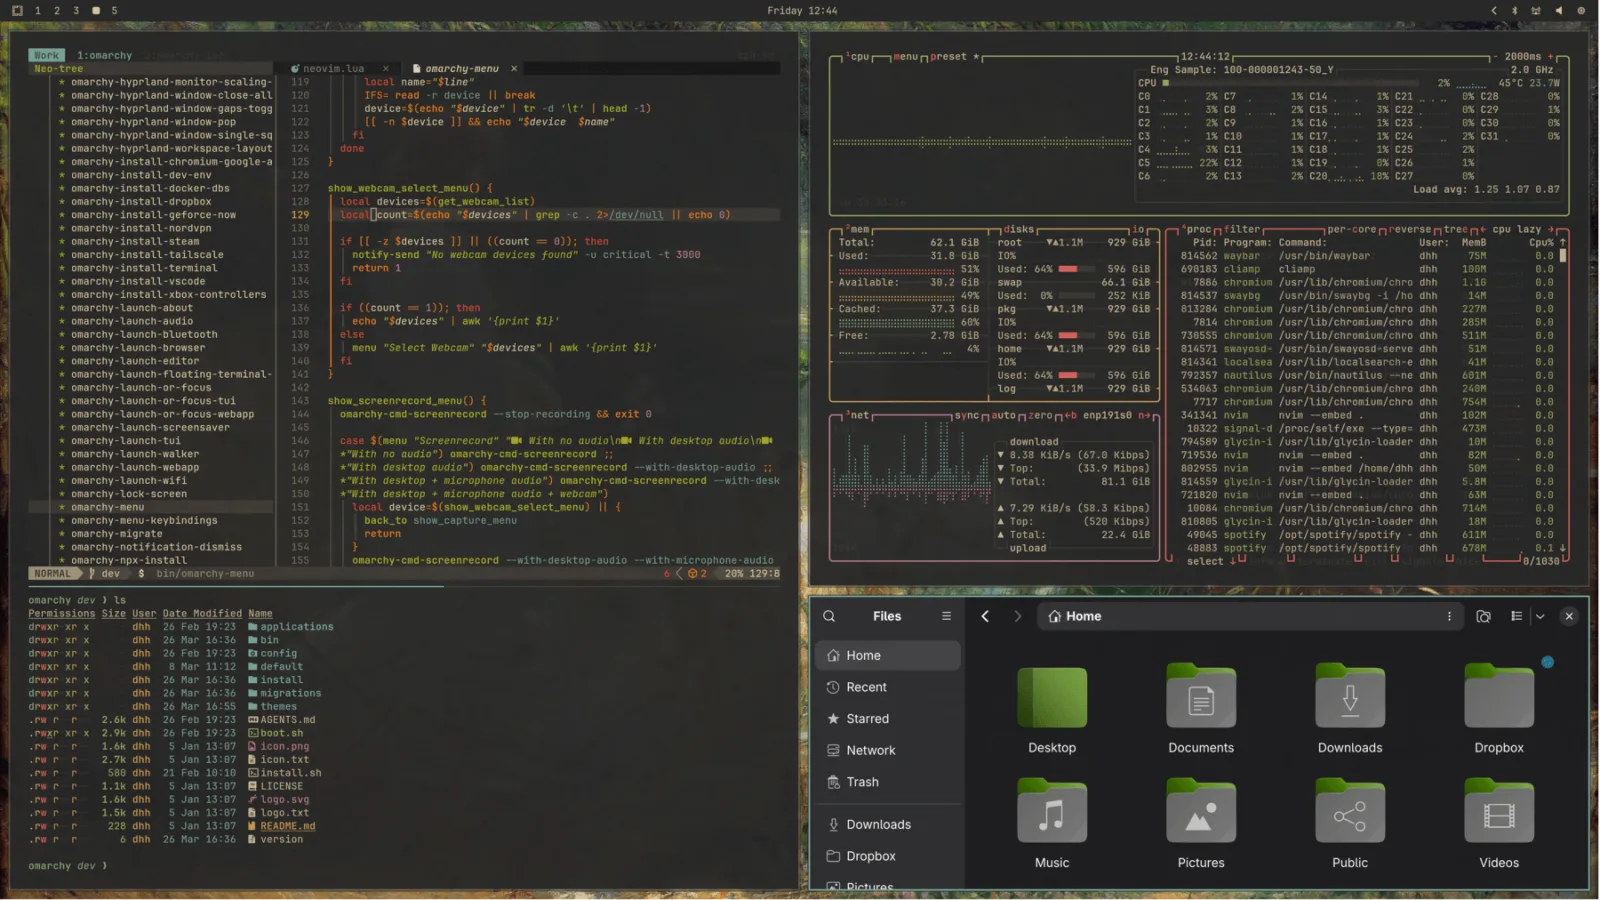Toggle the btop mem panel label
Image resolution: width=1600 pixels, height=900 pixels.
click(858, 229)
